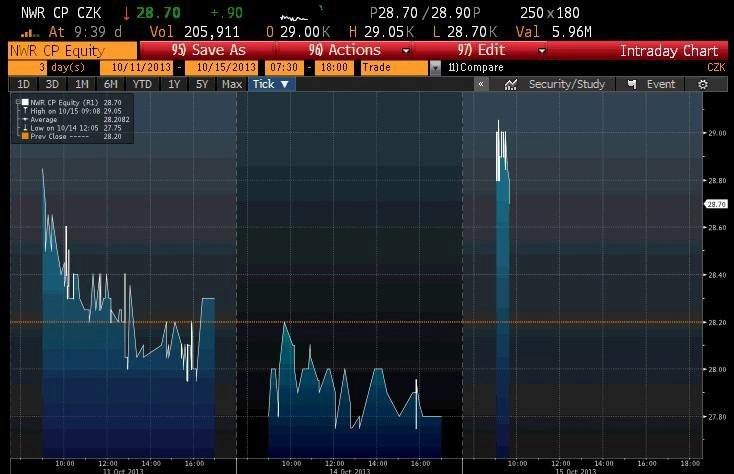Open the Trade type dropdown arrow
This screenshot has height=474, width=734.
(435, 68)
